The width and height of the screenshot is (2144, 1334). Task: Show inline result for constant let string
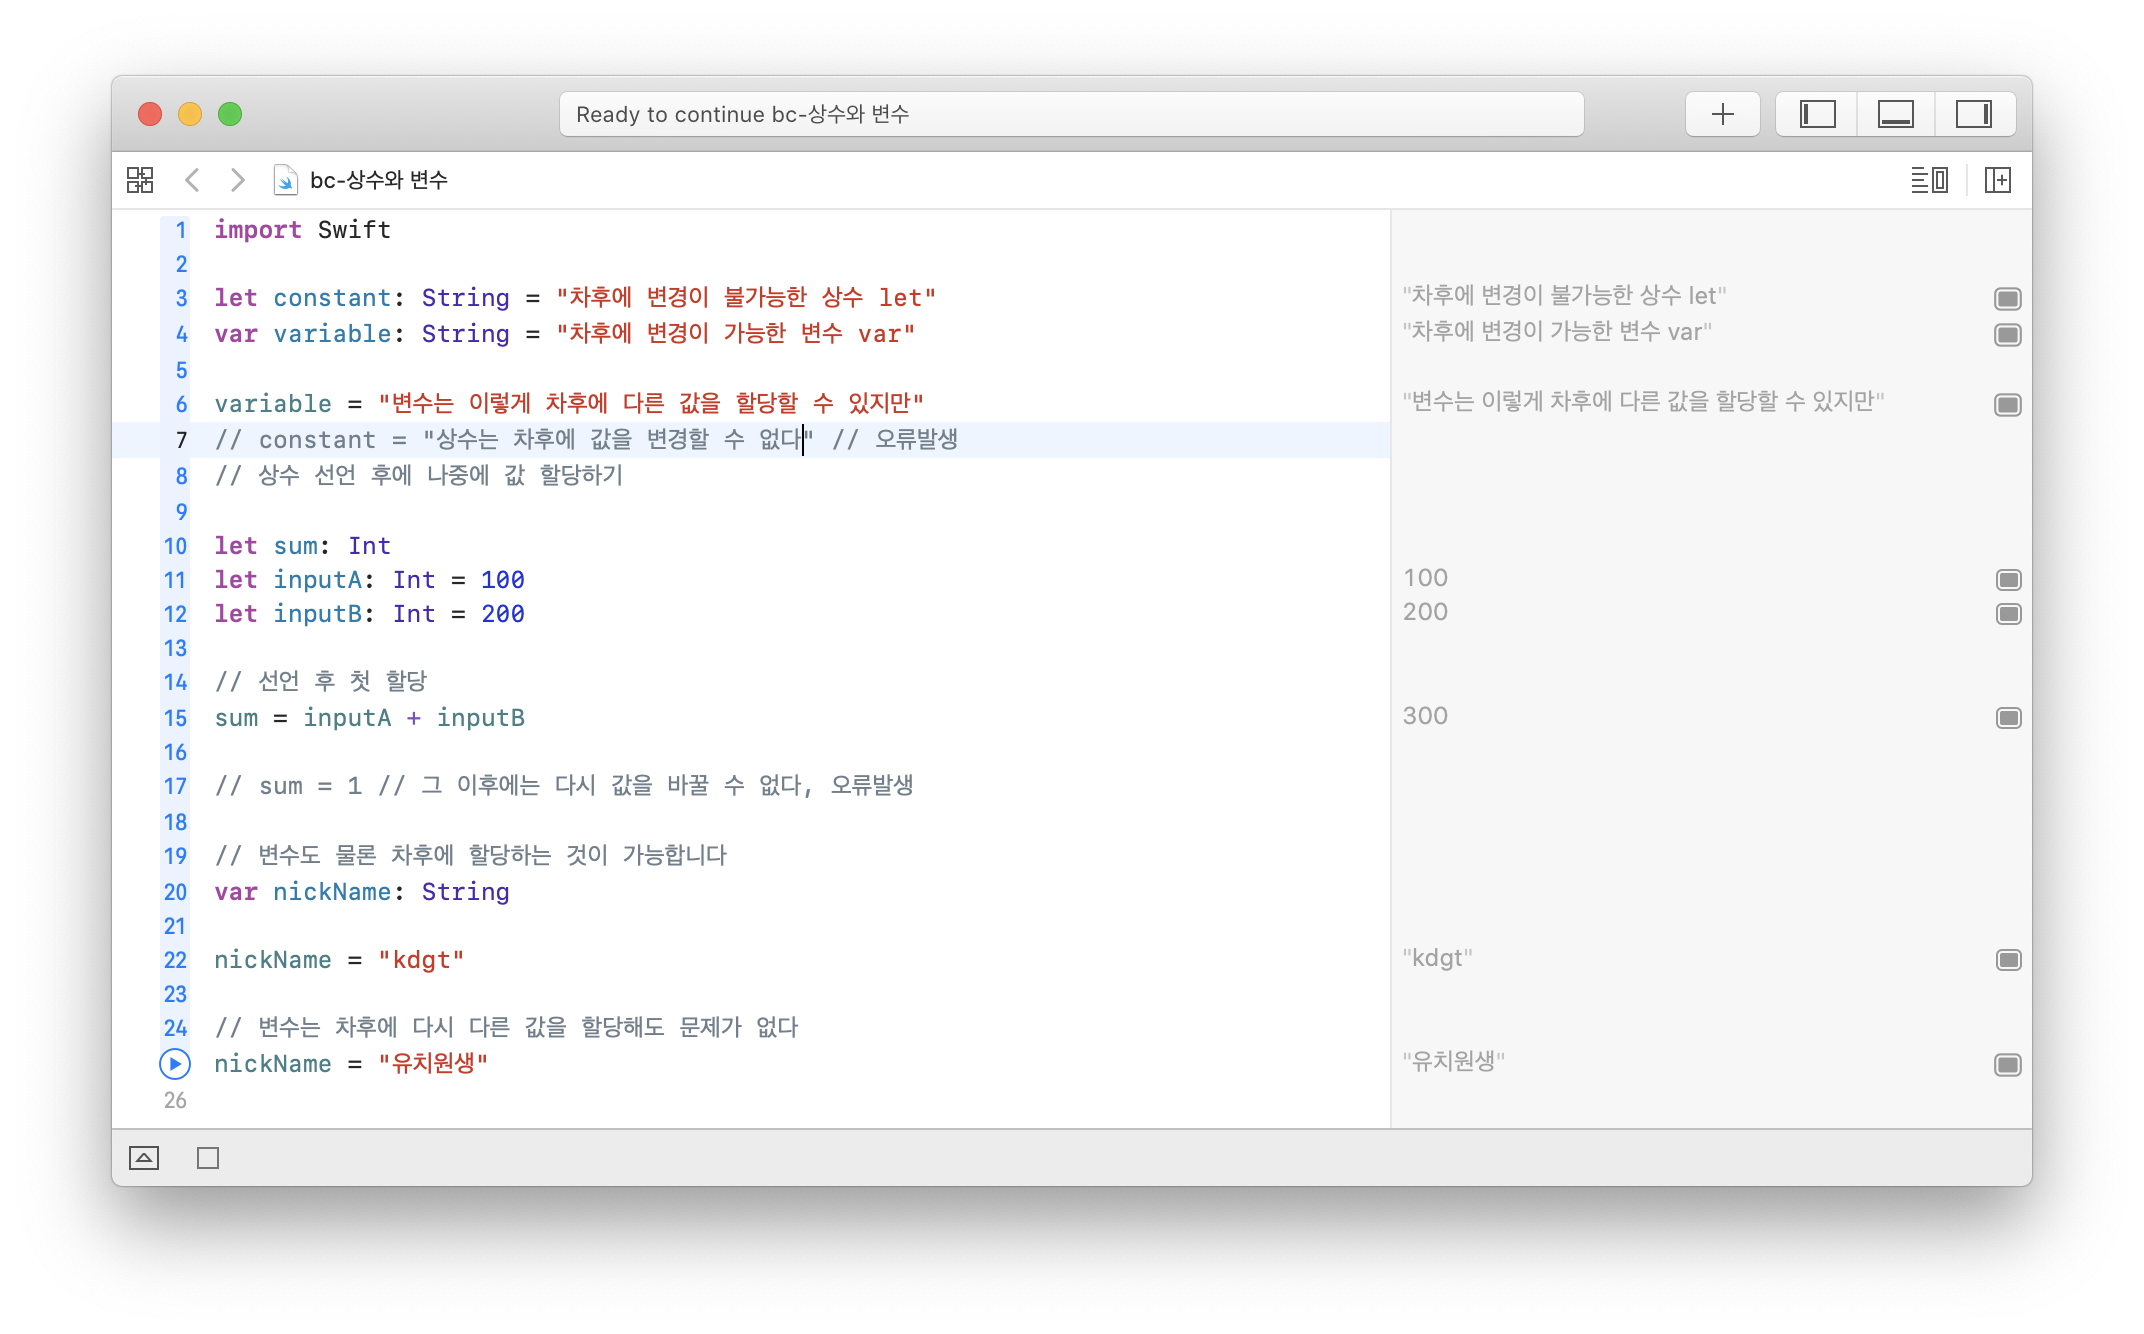(2007, 299)
